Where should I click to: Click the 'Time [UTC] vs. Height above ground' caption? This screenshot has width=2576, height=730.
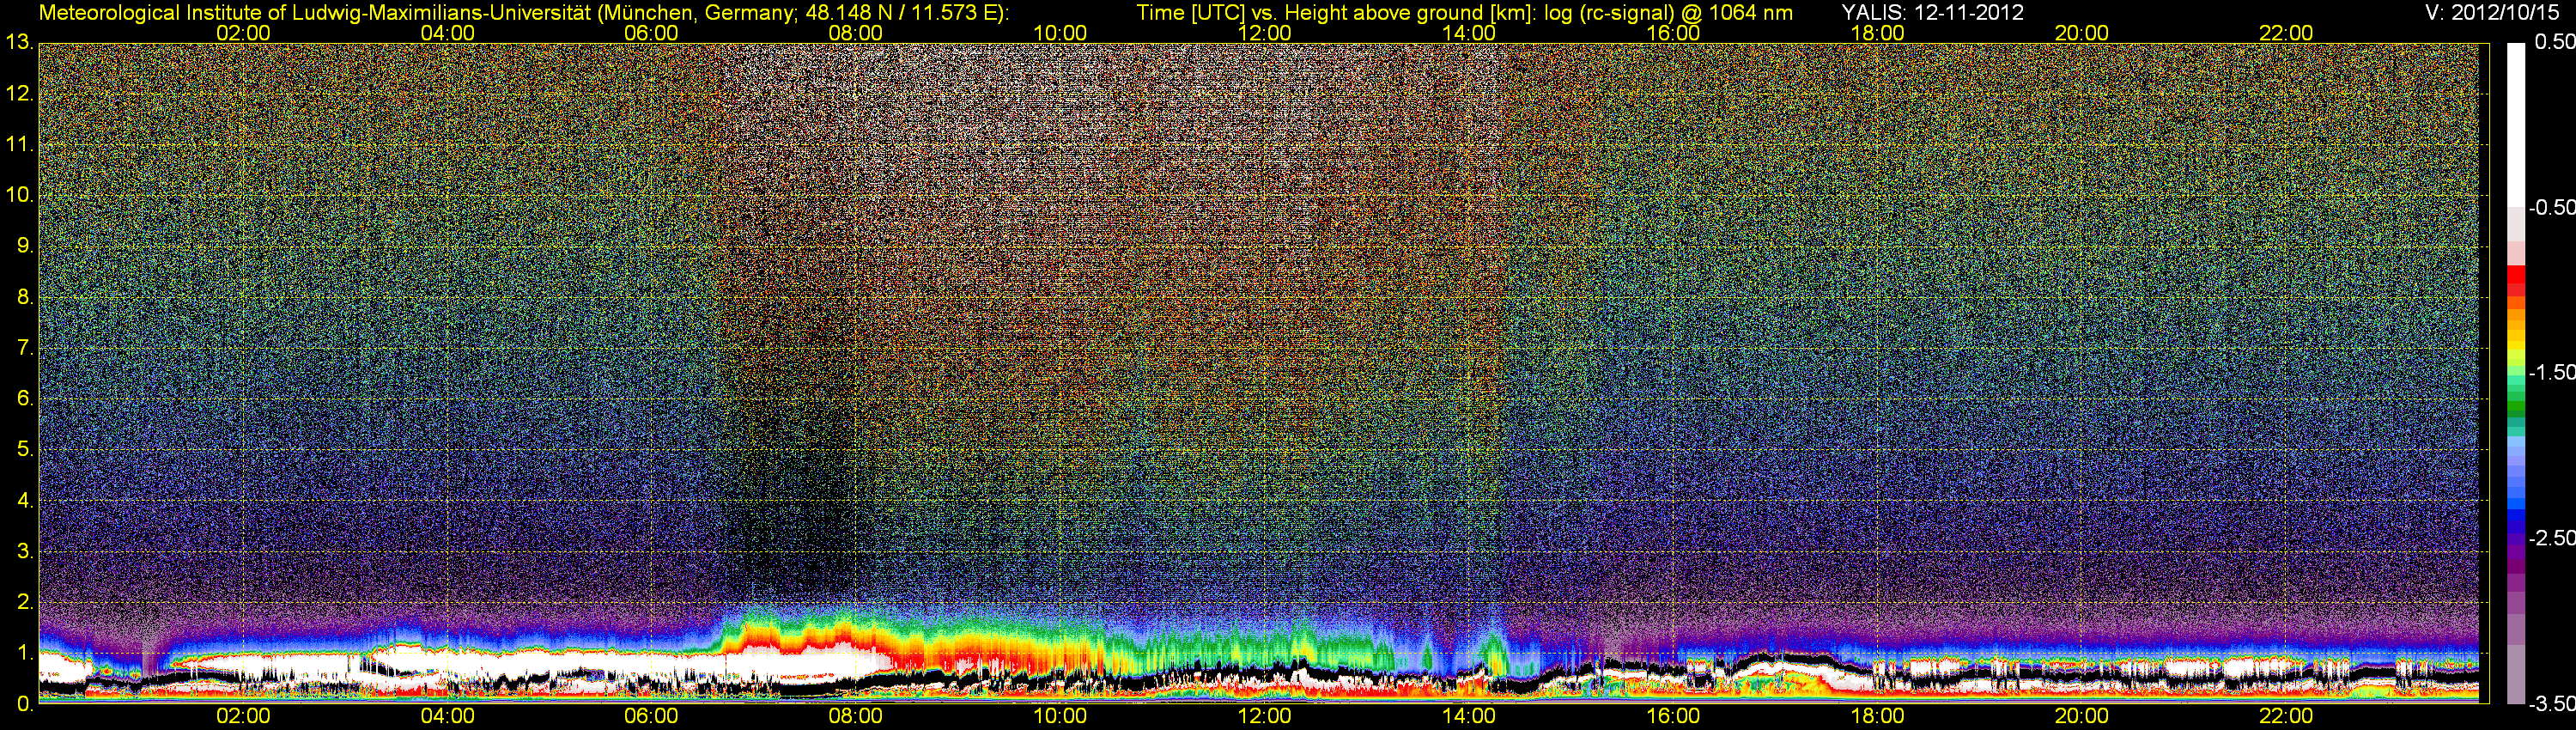tap(1464, 12)
